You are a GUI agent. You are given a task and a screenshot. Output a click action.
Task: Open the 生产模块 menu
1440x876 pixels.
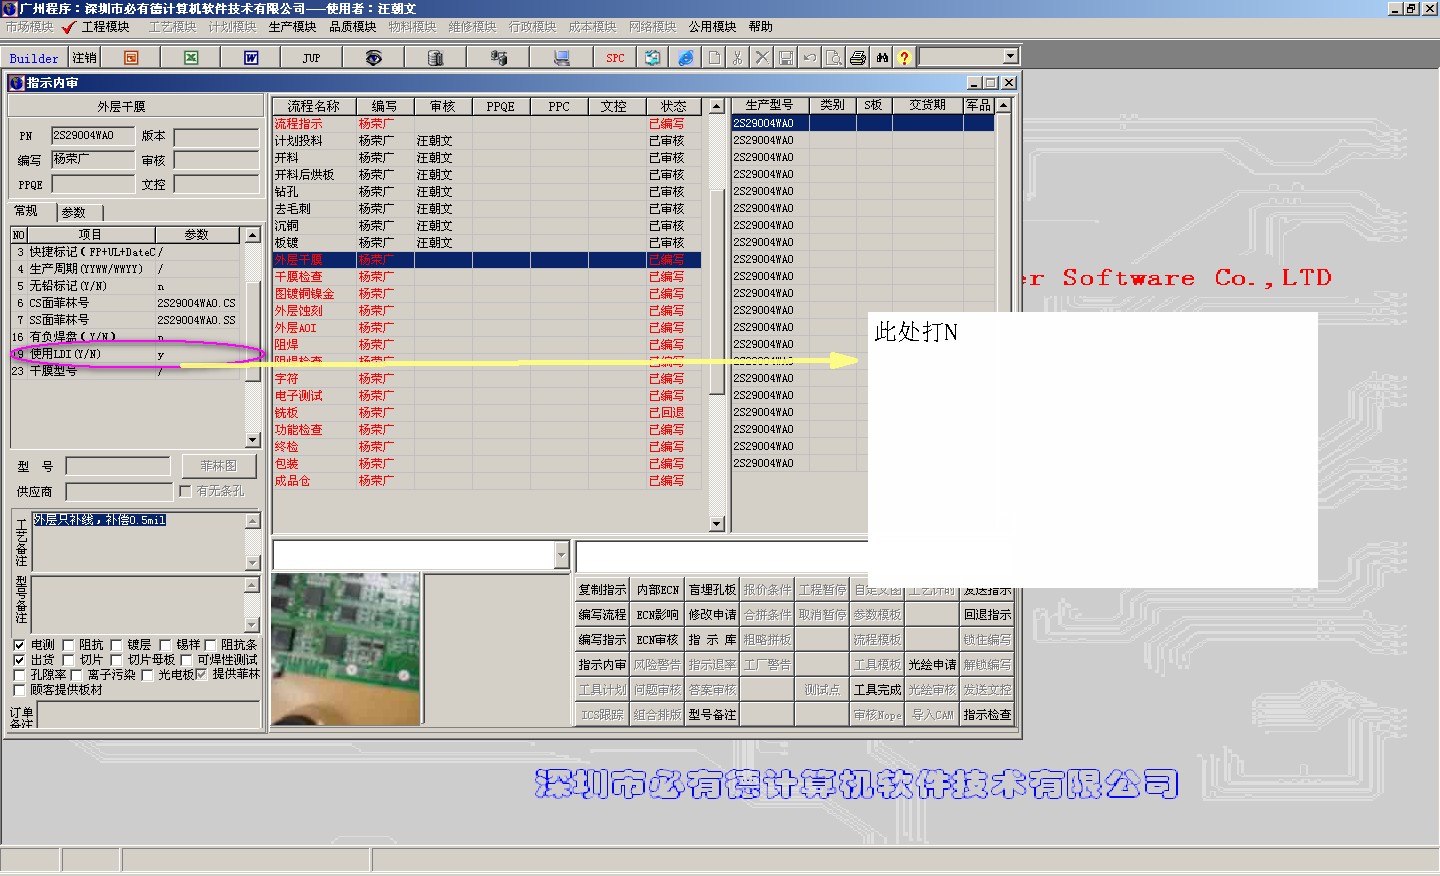tap(292, 27)
